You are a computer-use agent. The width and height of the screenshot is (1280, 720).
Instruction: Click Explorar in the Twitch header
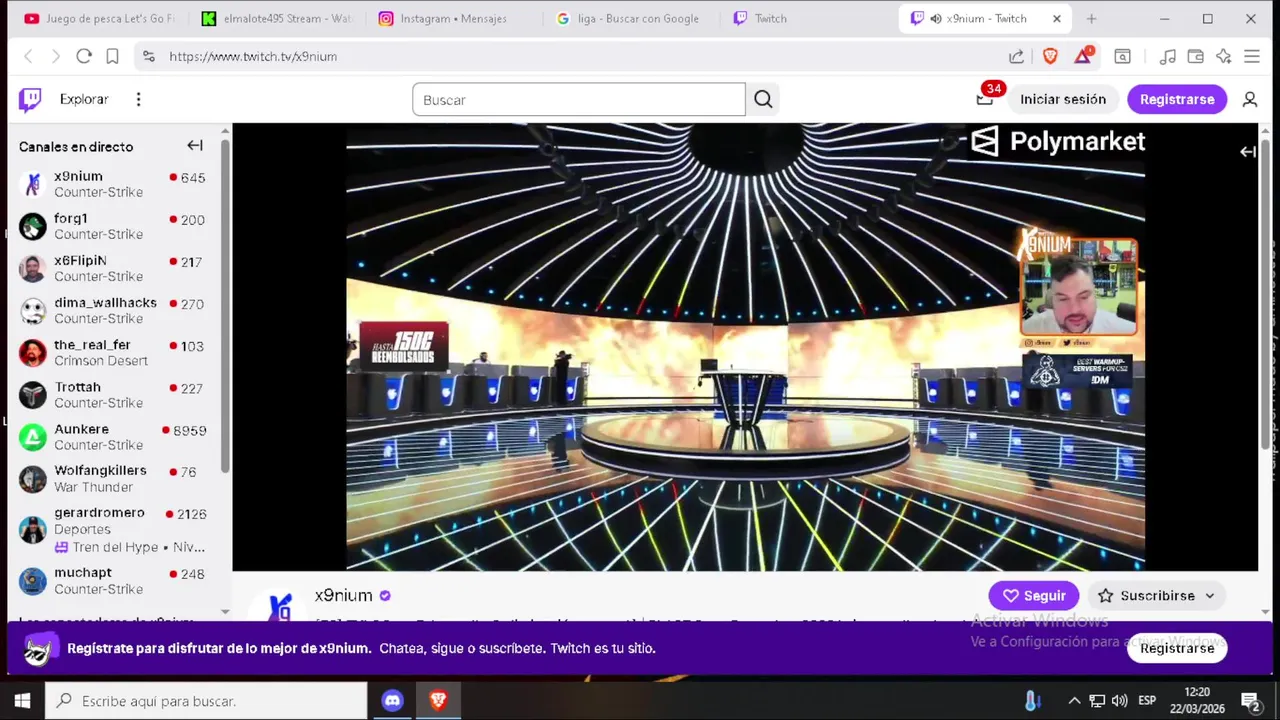click(83, 99)
